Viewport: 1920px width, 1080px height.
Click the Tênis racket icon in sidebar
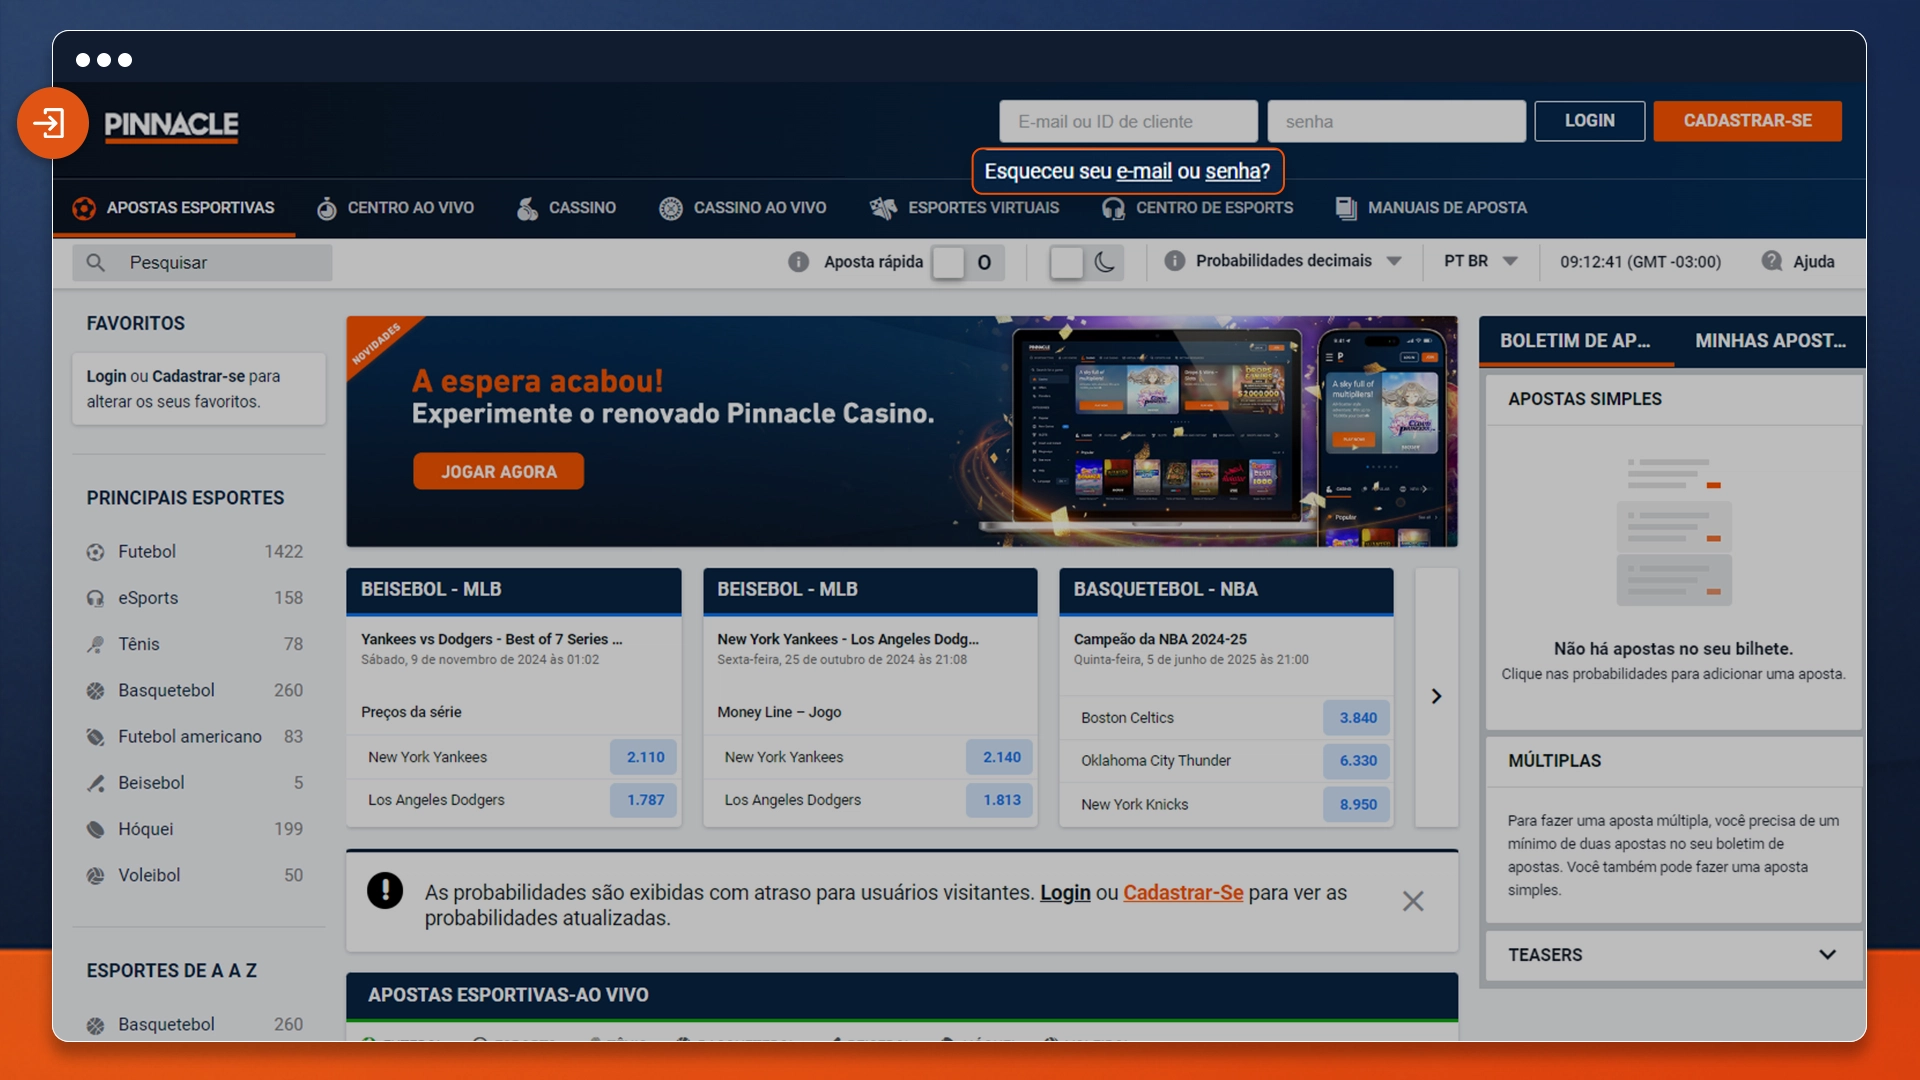pyautogui.click(x=96, y=644)
